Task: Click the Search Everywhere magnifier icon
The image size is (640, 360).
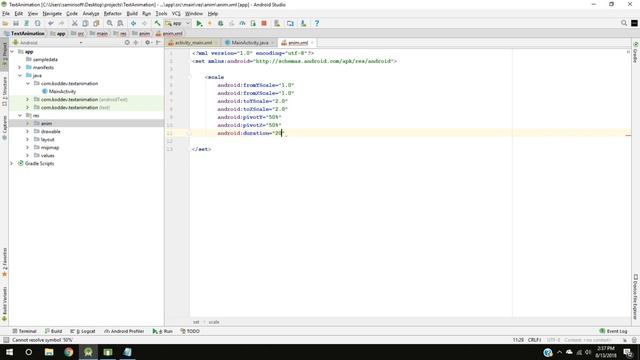Action: [x=624, y=23]
